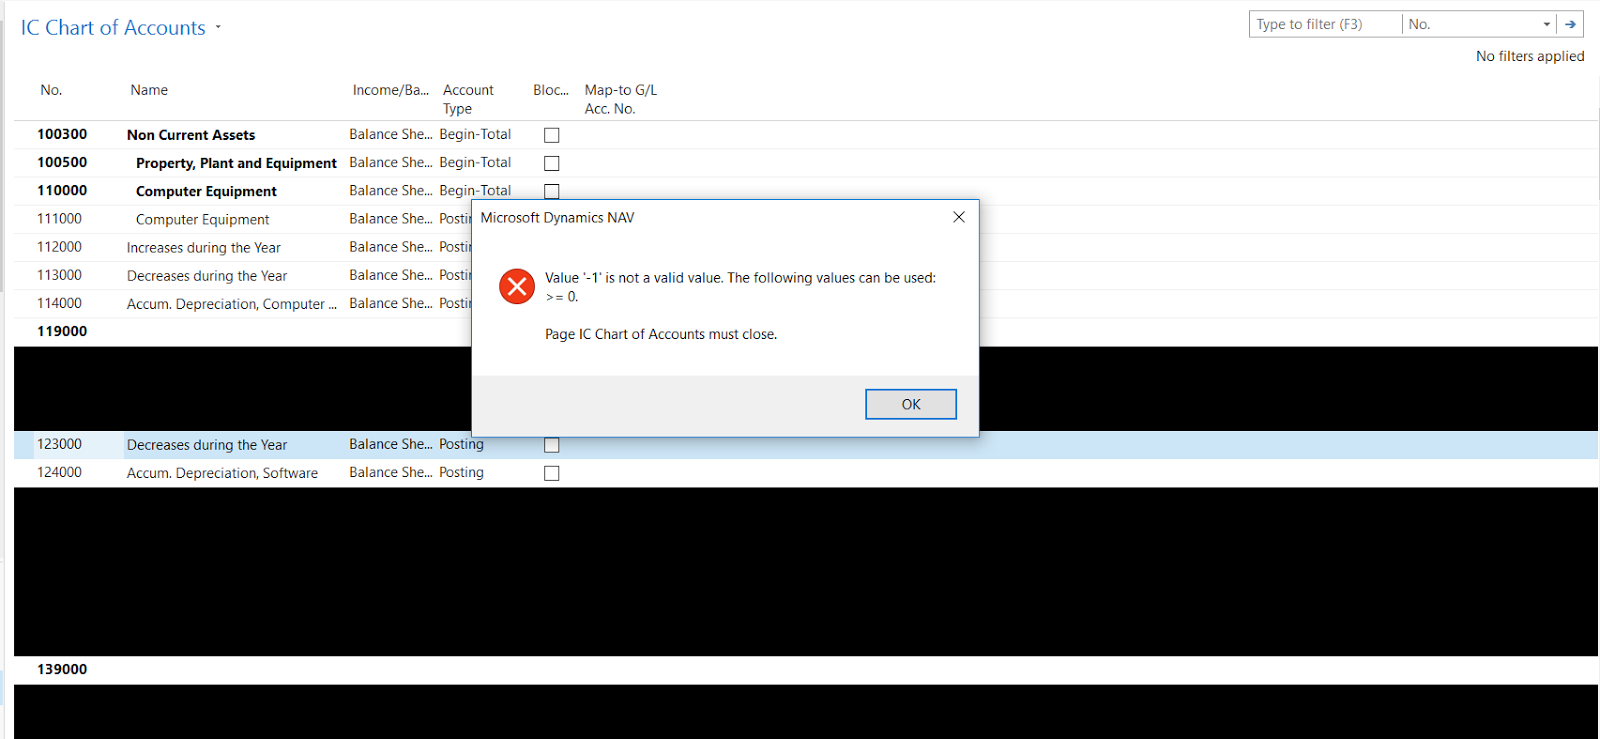Click the name Property, Plant and Equipment

(x=236, y=163)
